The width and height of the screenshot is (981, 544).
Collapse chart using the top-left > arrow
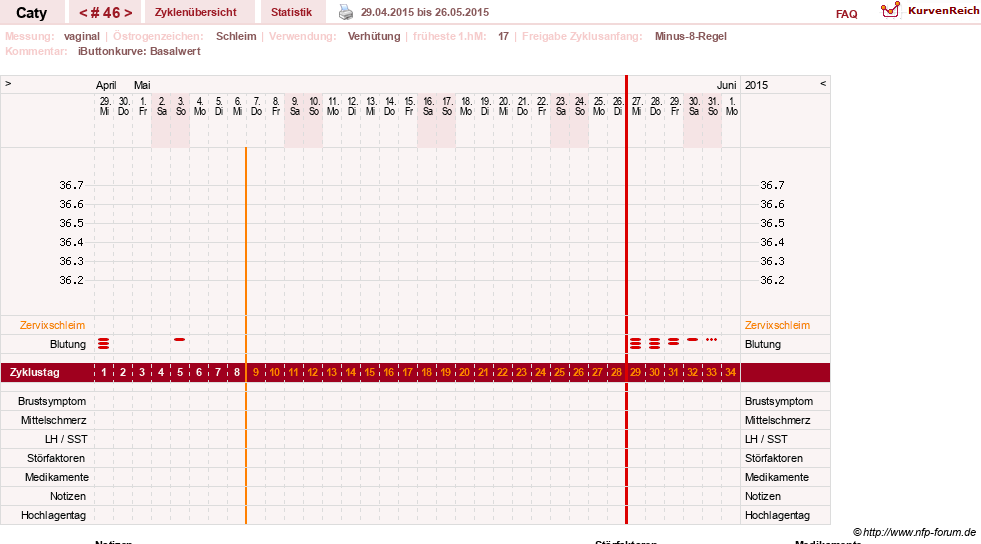[x=8, y=83]
